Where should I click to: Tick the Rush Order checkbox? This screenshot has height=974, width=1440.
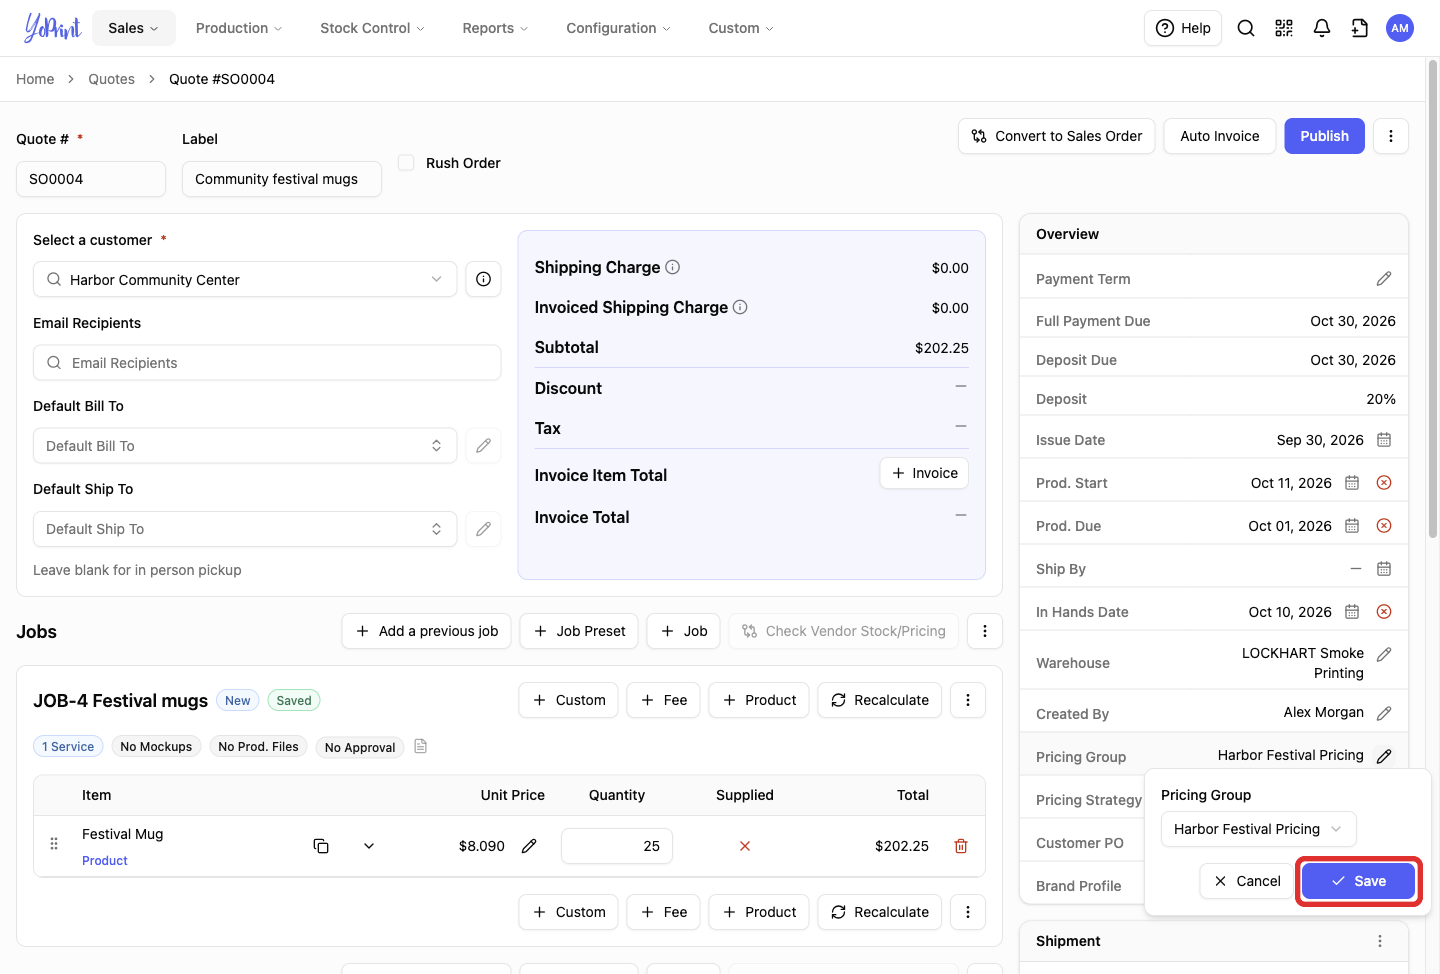[406, 163]
